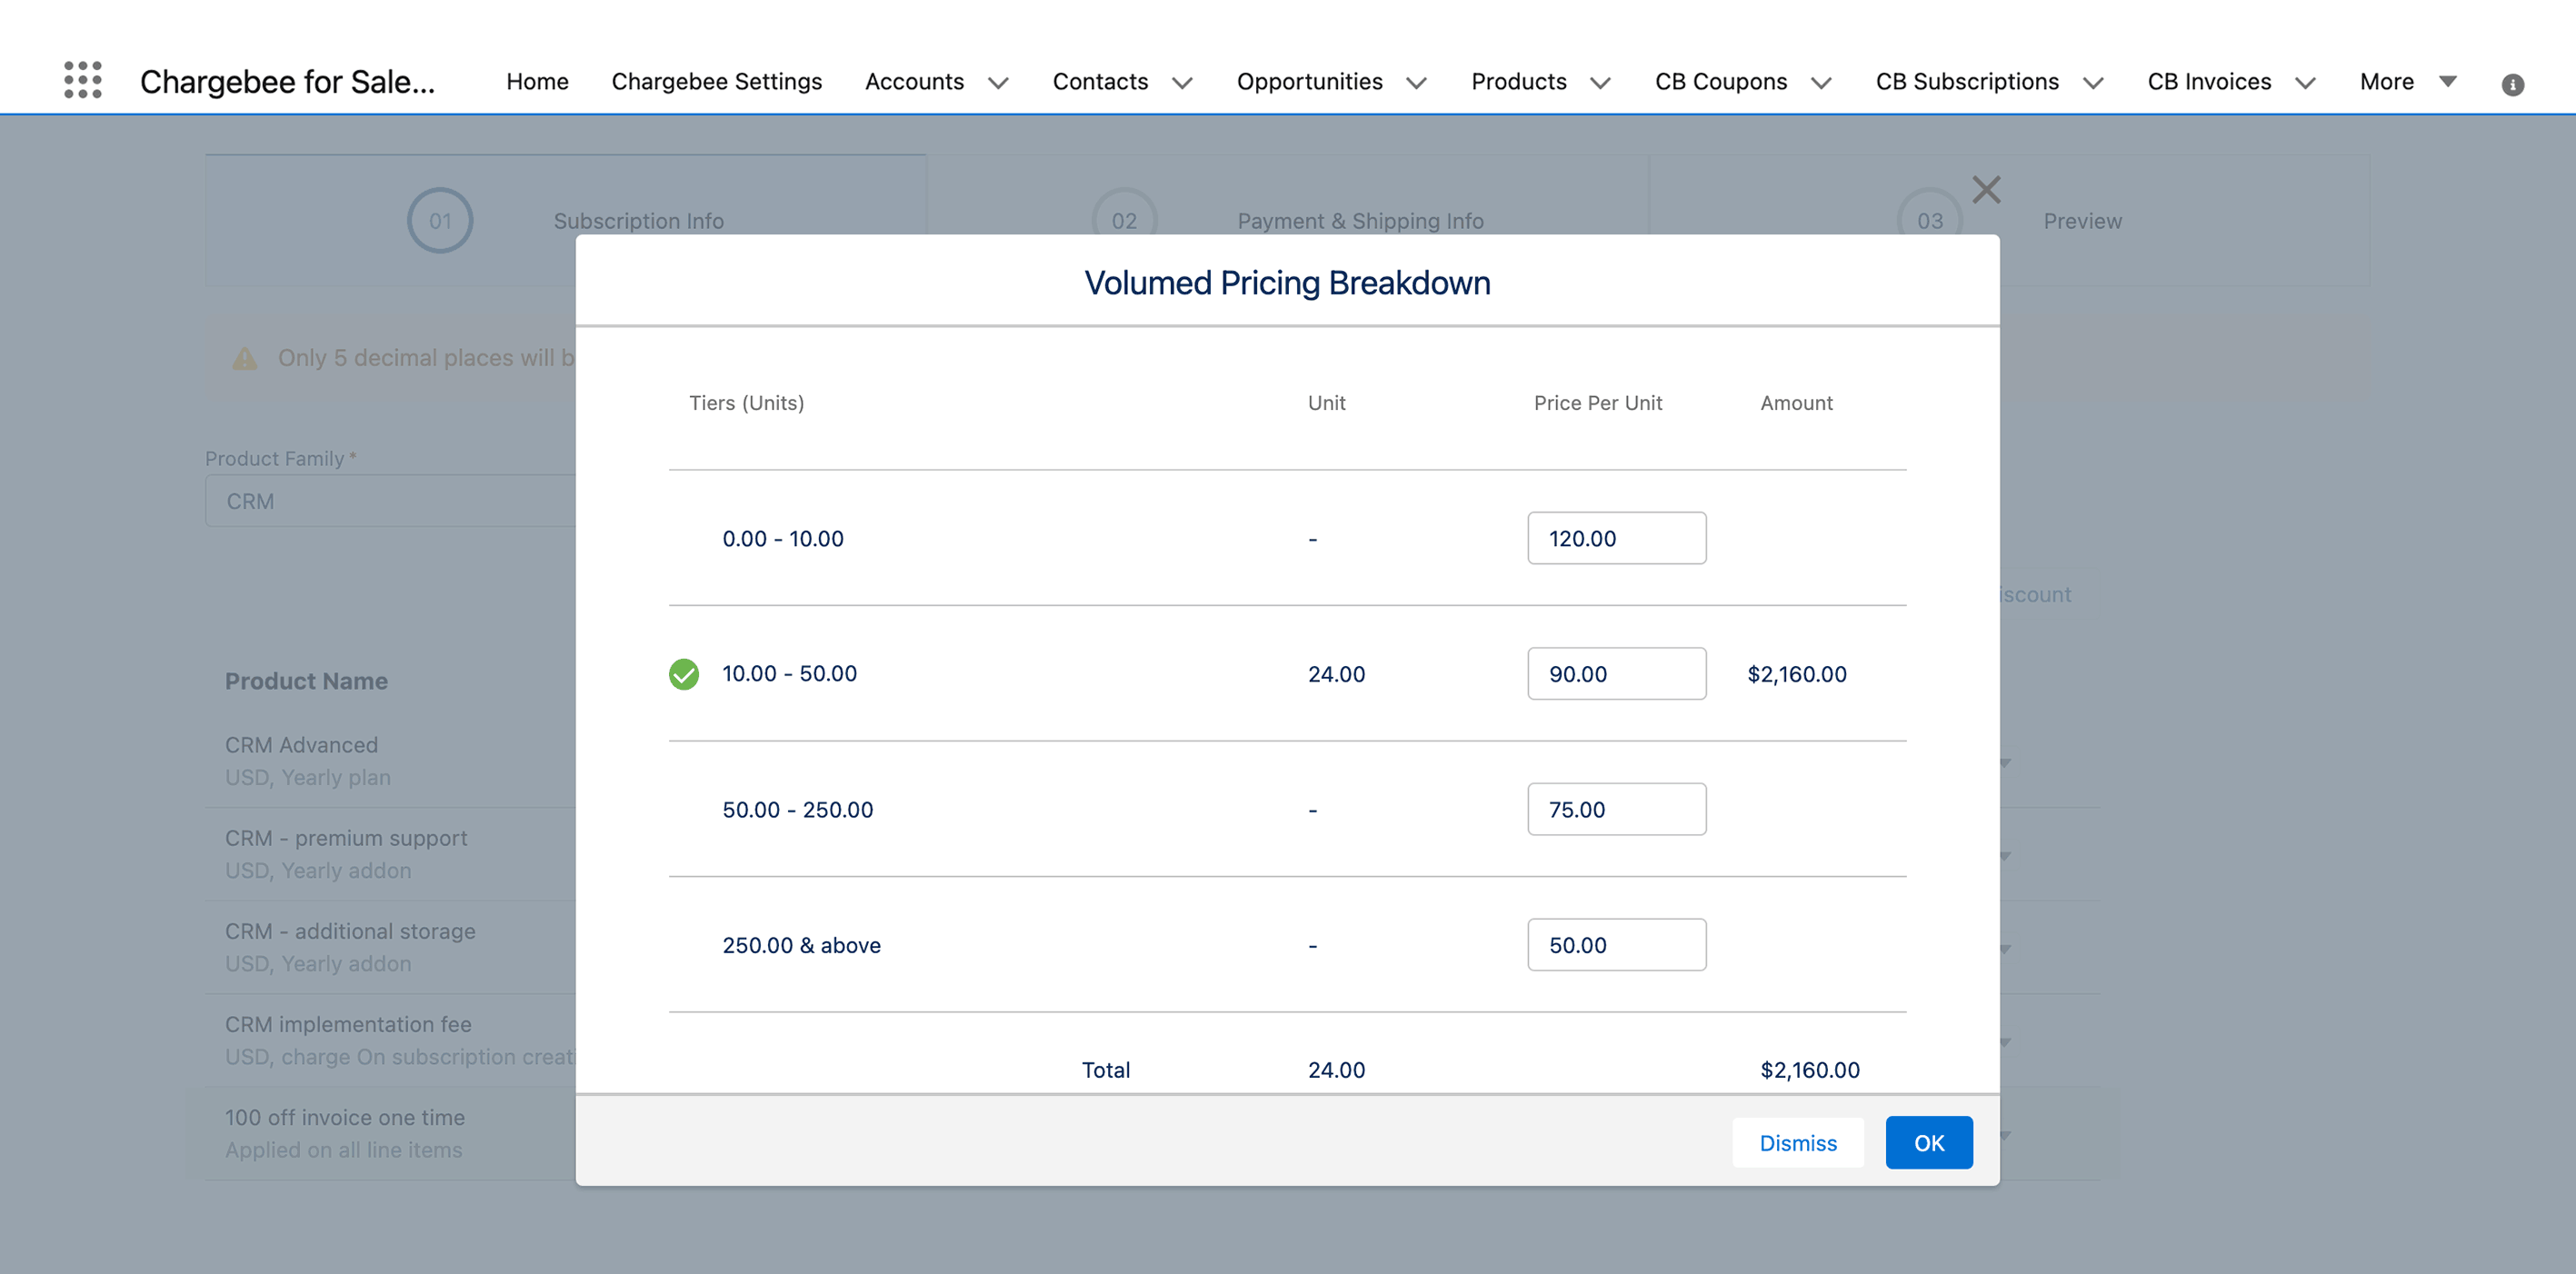This screenshot has height=1274, width=2576.
Task: Open the Home tab
Action: 537,81
